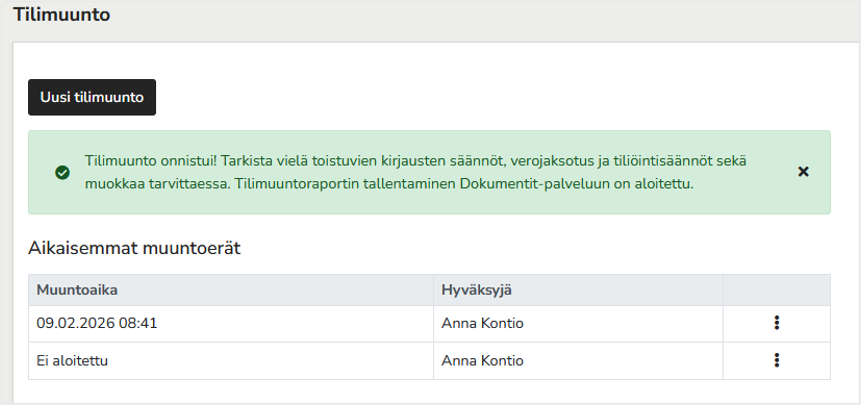
Task: Click the Aikaisemmat muuntoerät heading
Action: pos(135,249)
